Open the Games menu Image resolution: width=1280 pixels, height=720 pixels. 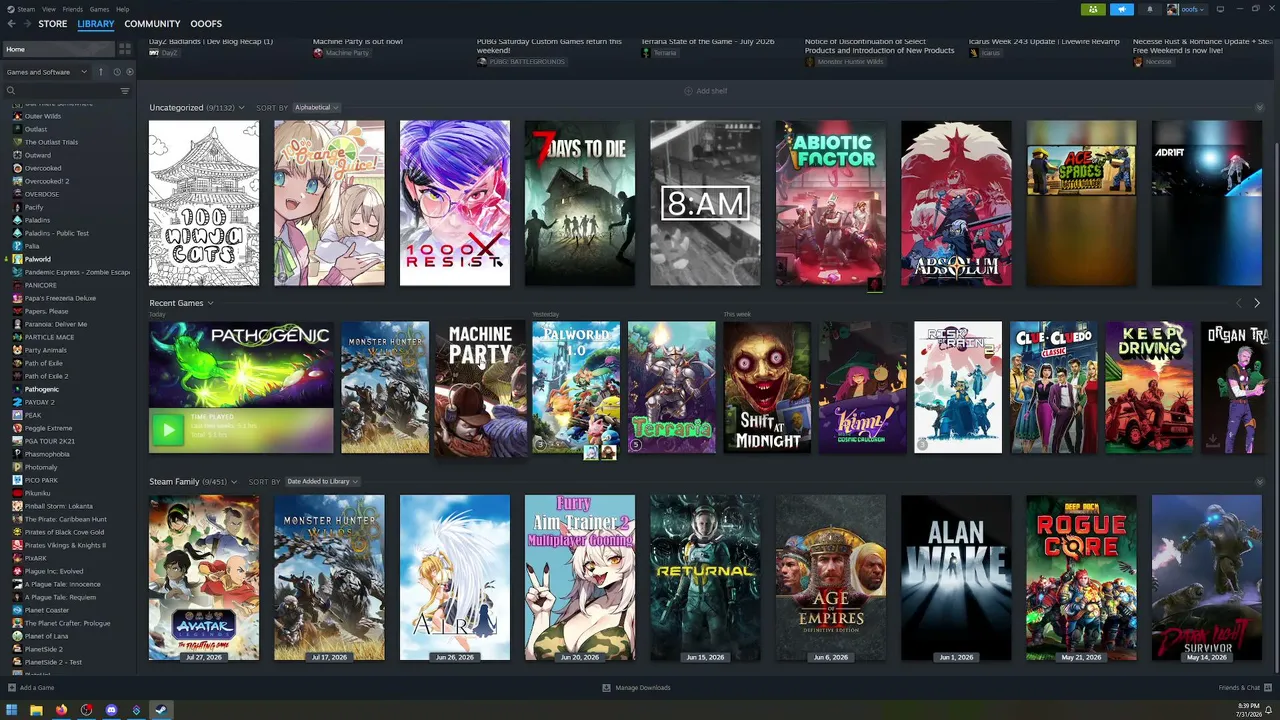pos(100,9)
